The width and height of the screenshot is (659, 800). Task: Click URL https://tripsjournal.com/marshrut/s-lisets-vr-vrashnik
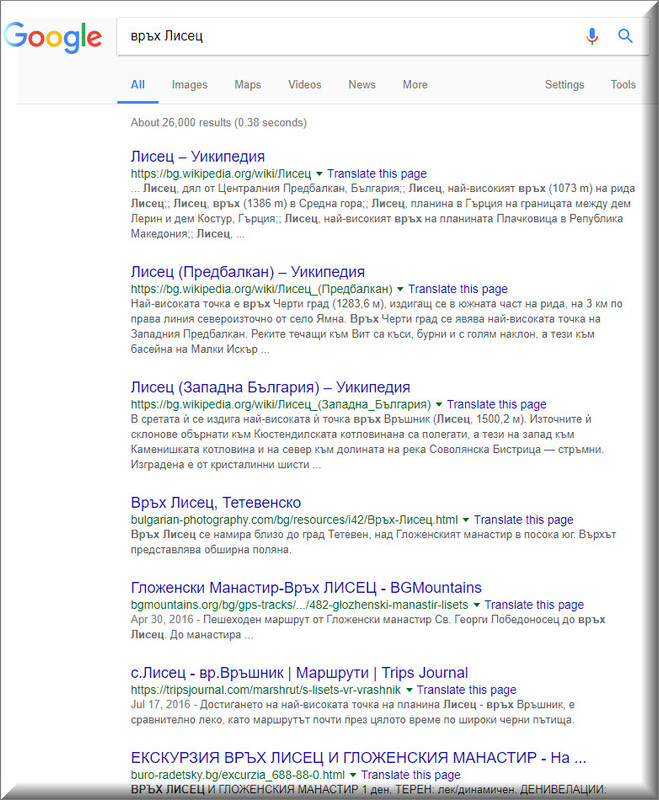(266, 690)
